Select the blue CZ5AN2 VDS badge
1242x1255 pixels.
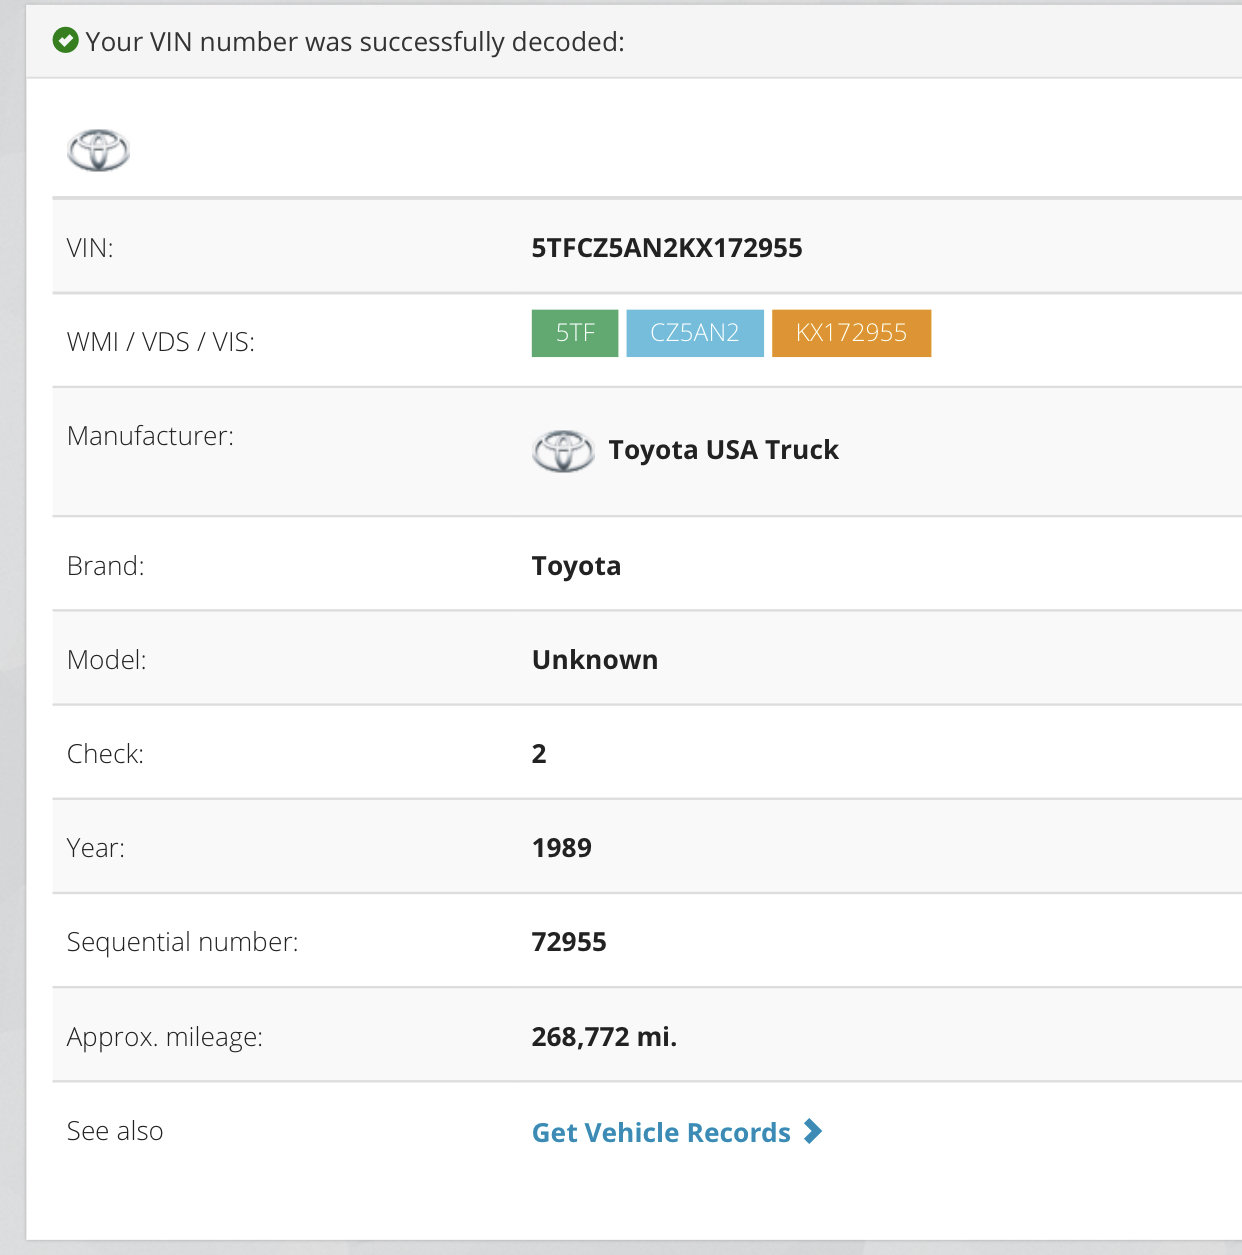(x=695, y=333)
